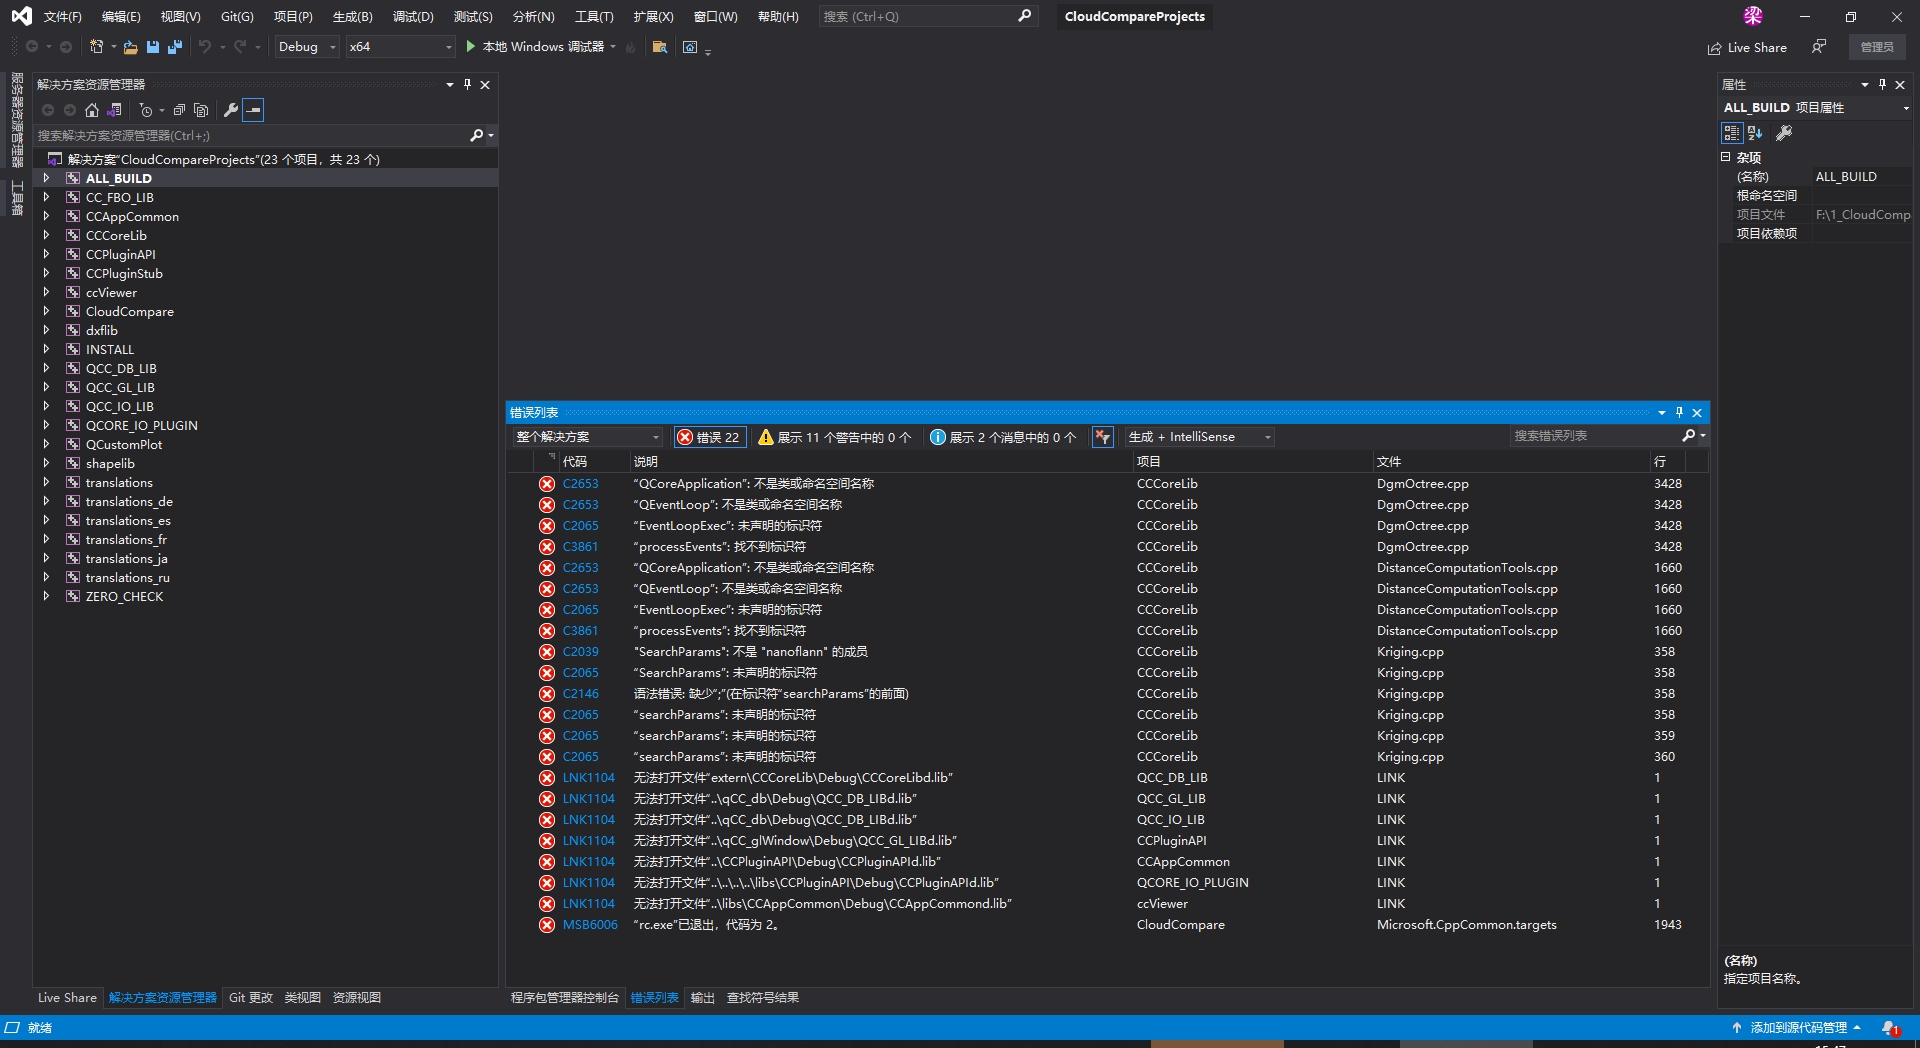Toggle the 错误 22 errors filter

[708, 437]
